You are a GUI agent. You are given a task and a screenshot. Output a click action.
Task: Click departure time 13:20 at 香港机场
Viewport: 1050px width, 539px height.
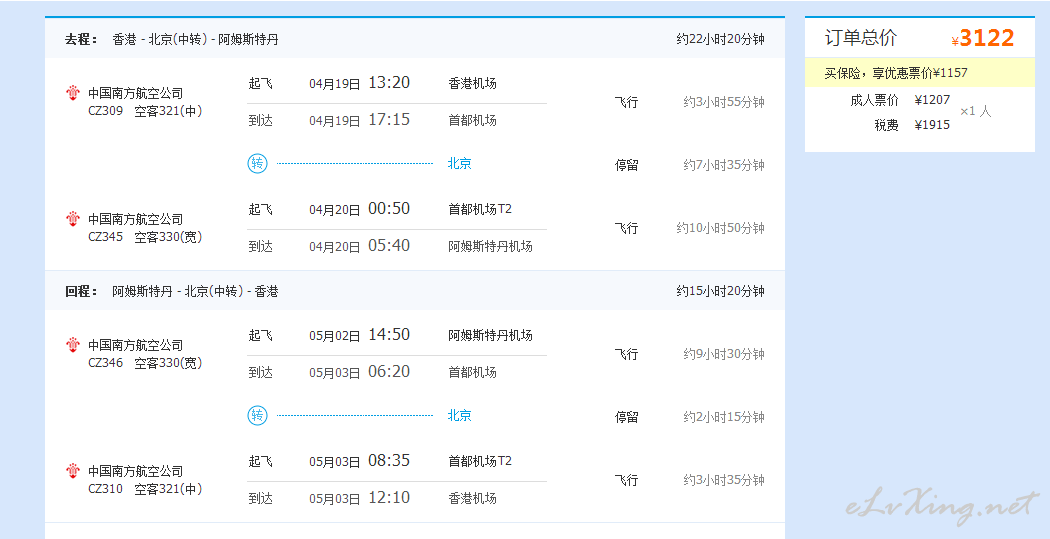(389, 83)
